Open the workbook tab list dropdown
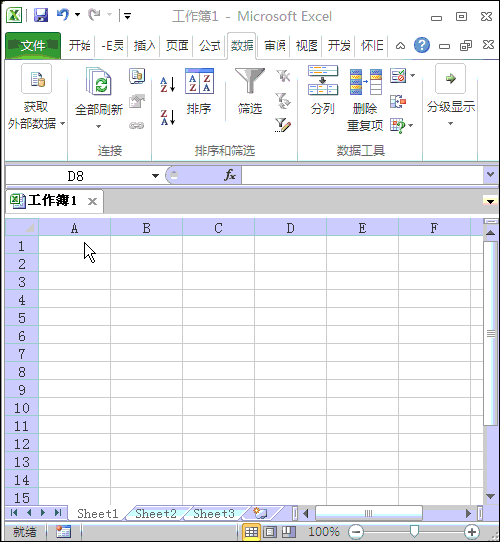500x542 pixels. point(490,201)
